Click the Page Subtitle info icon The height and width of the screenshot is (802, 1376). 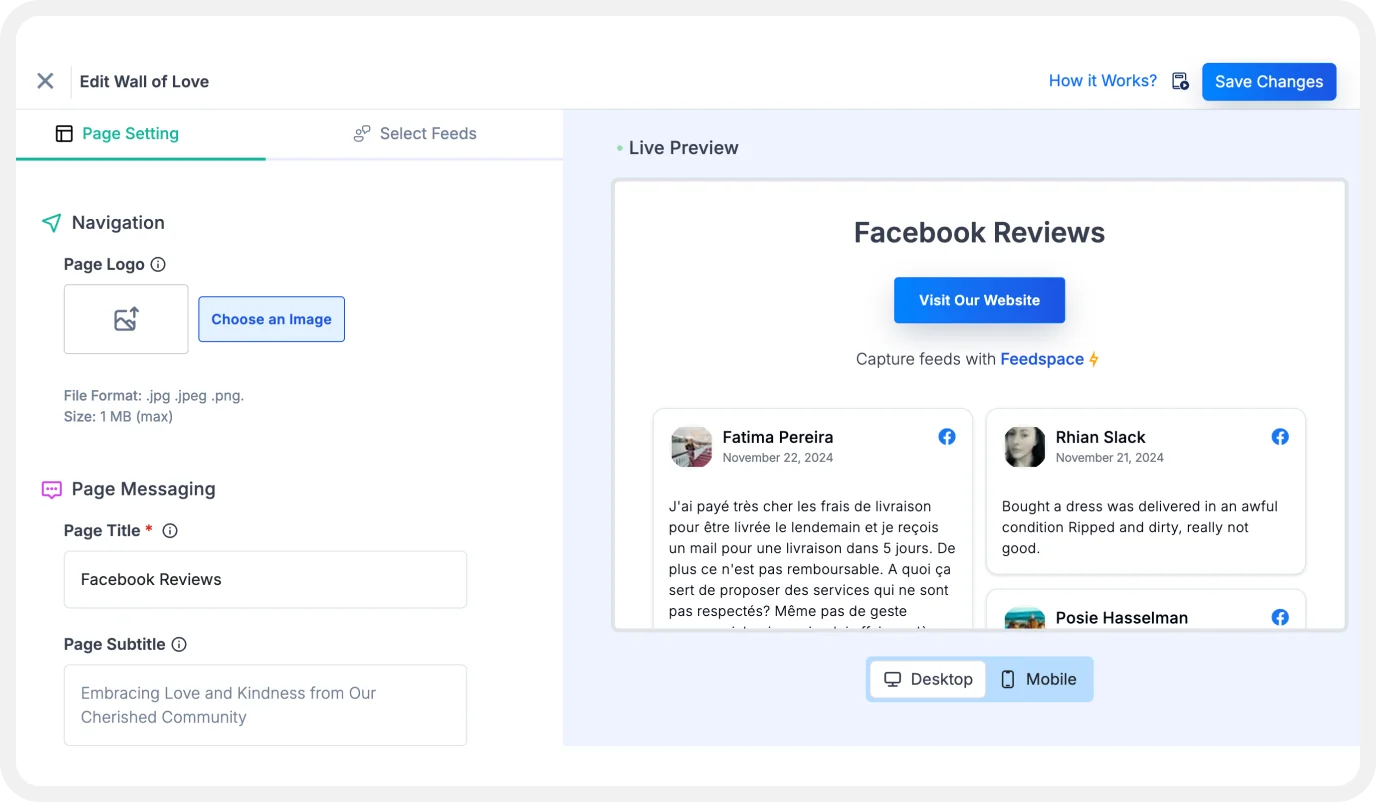[x=179, y=645]
